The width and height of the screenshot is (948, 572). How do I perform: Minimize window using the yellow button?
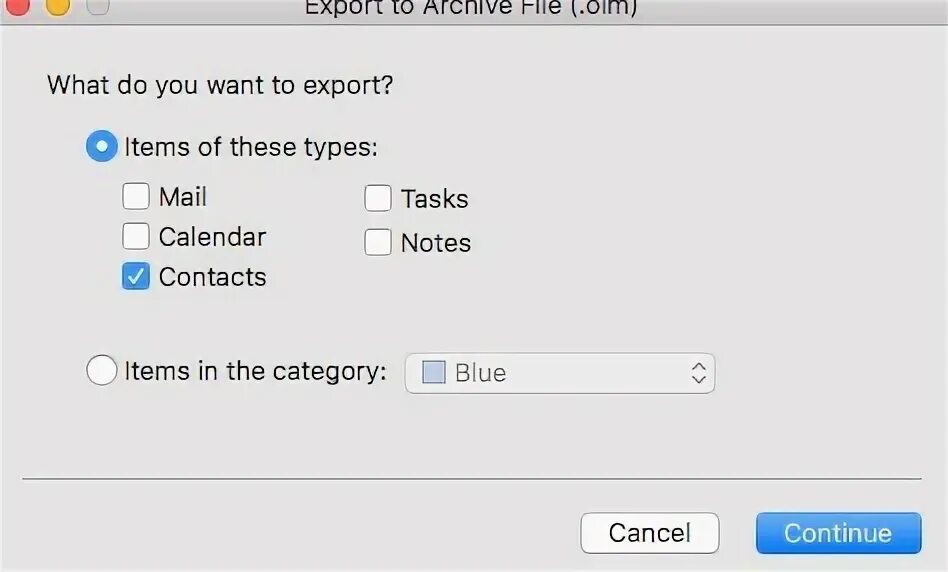[x=57, y=4]
